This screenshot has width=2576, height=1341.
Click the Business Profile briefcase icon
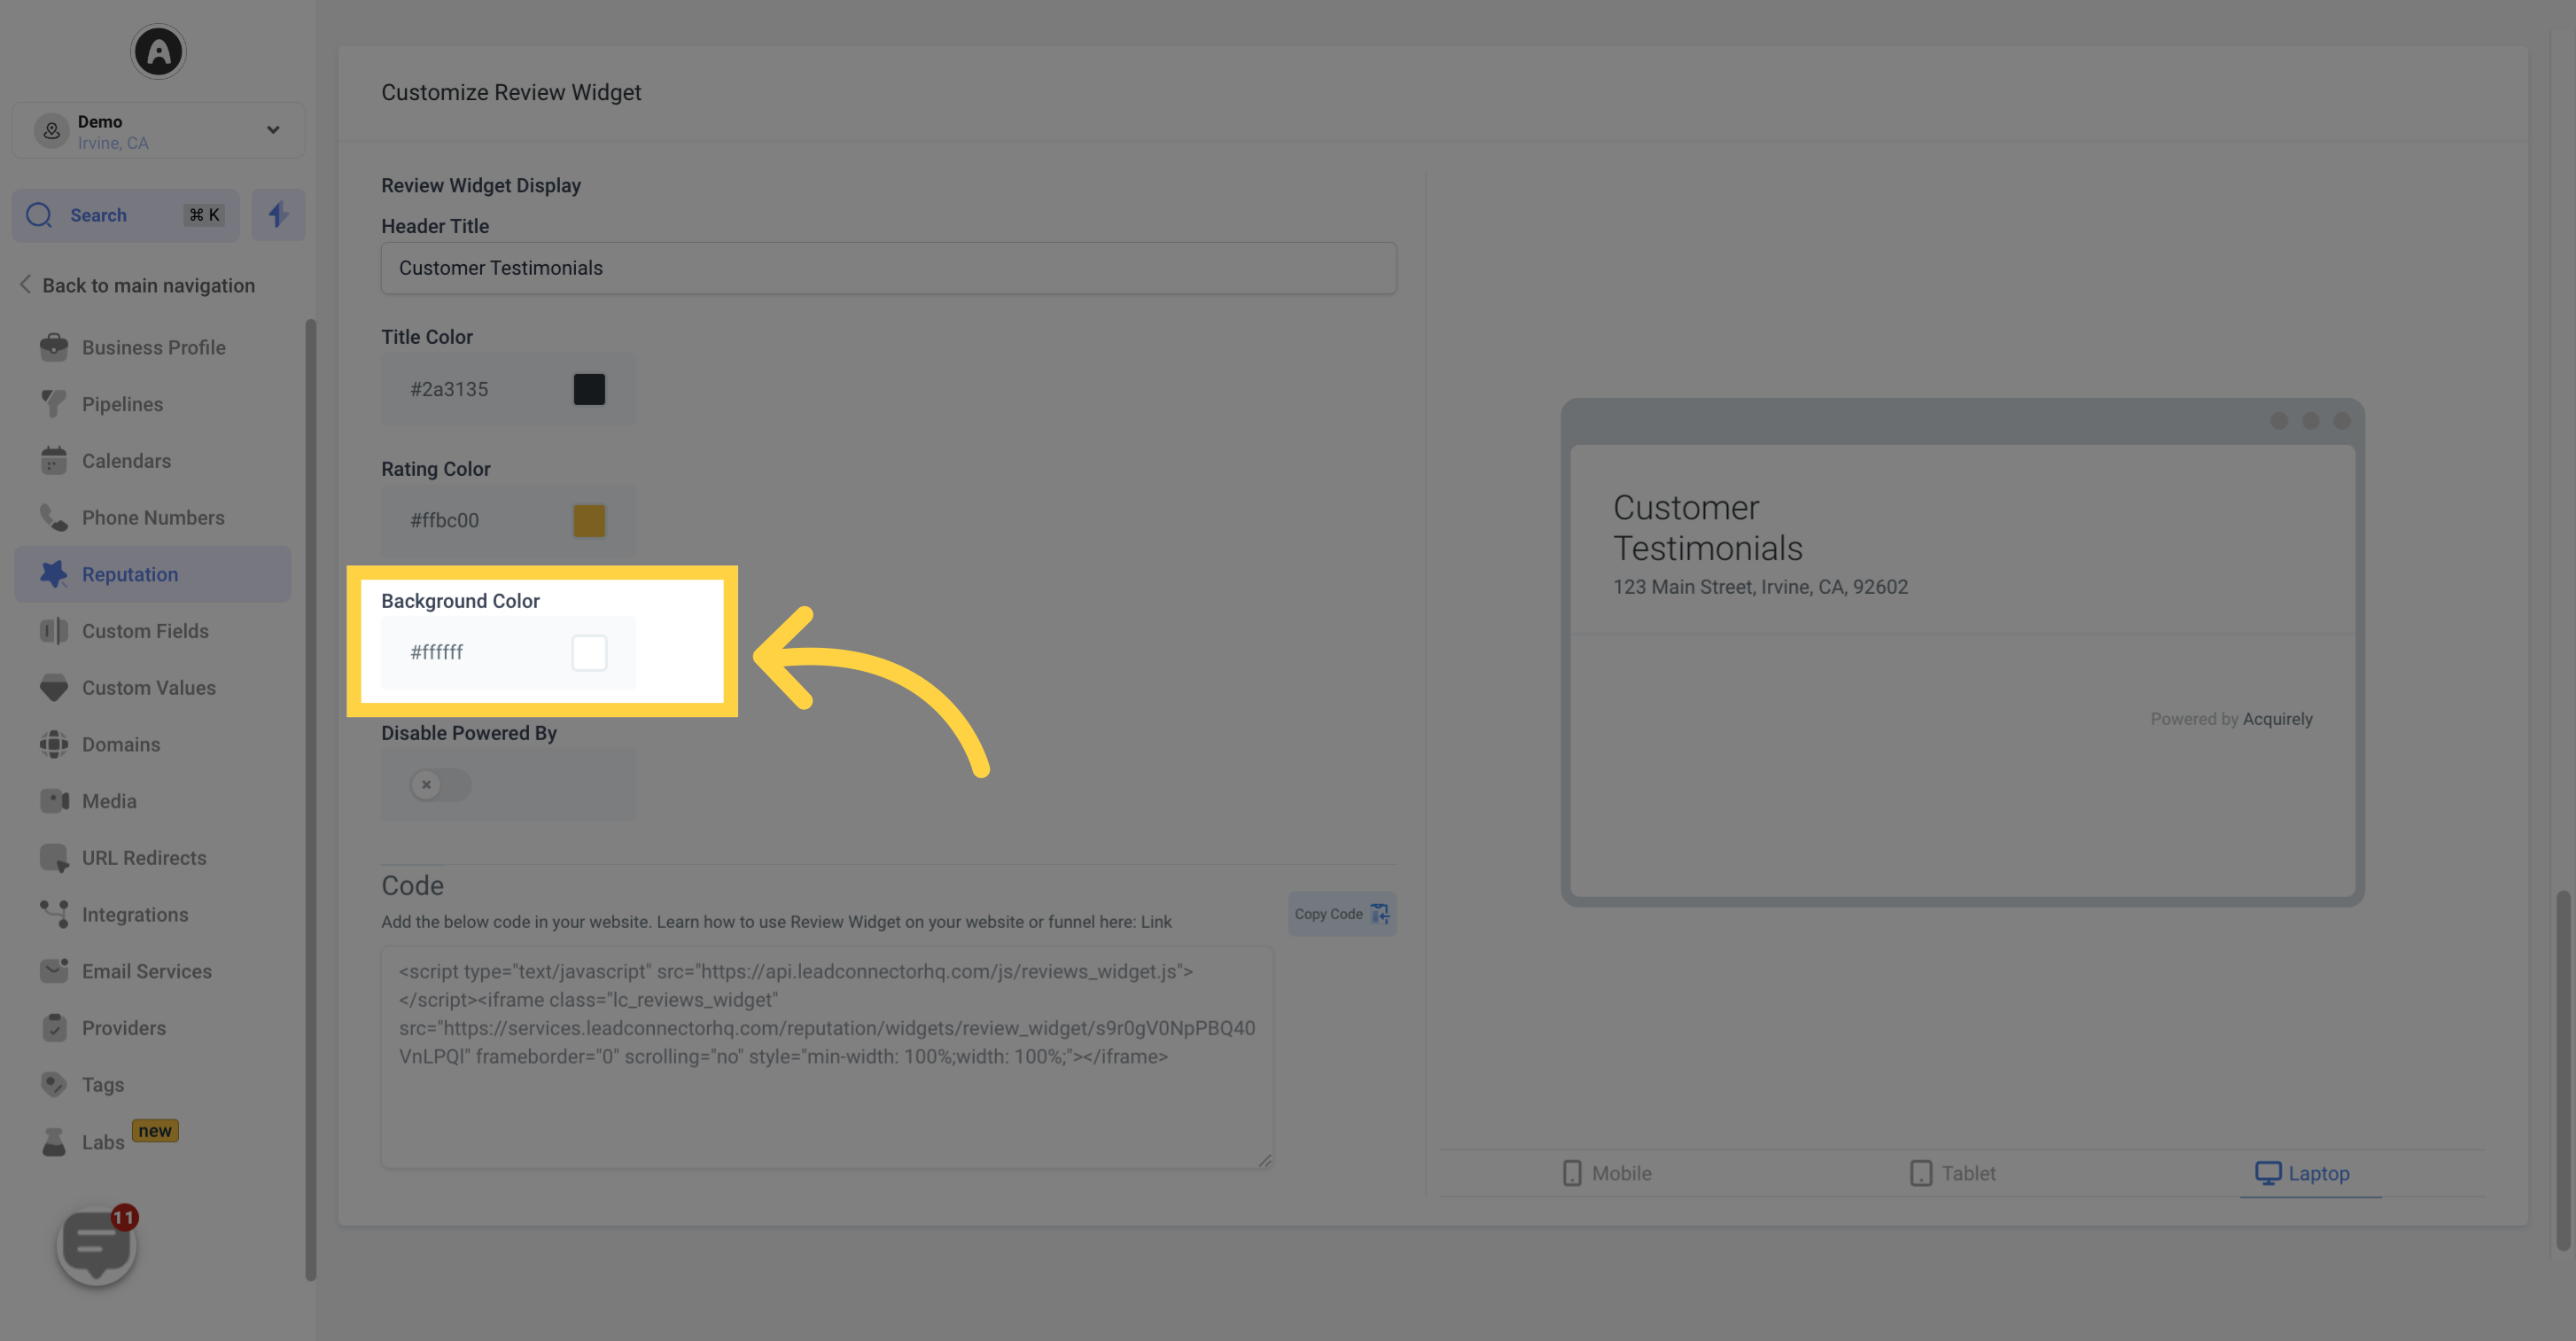point(54,347)
